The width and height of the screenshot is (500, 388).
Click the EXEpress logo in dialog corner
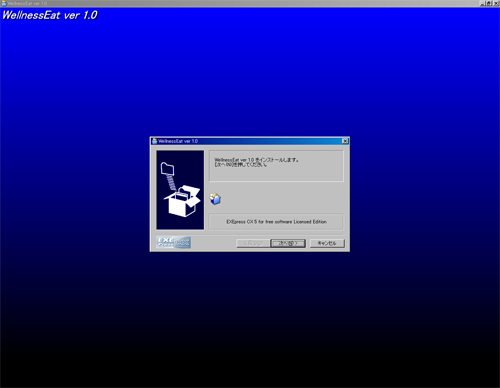173,242
